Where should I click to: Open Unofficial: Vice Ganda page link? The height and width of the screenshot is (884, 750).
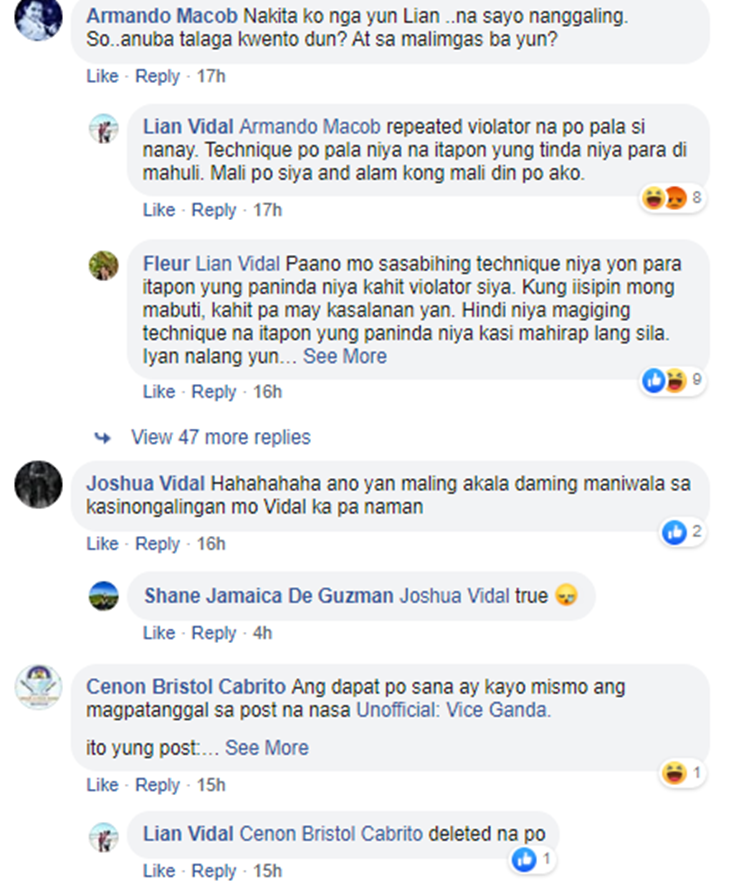453,710
